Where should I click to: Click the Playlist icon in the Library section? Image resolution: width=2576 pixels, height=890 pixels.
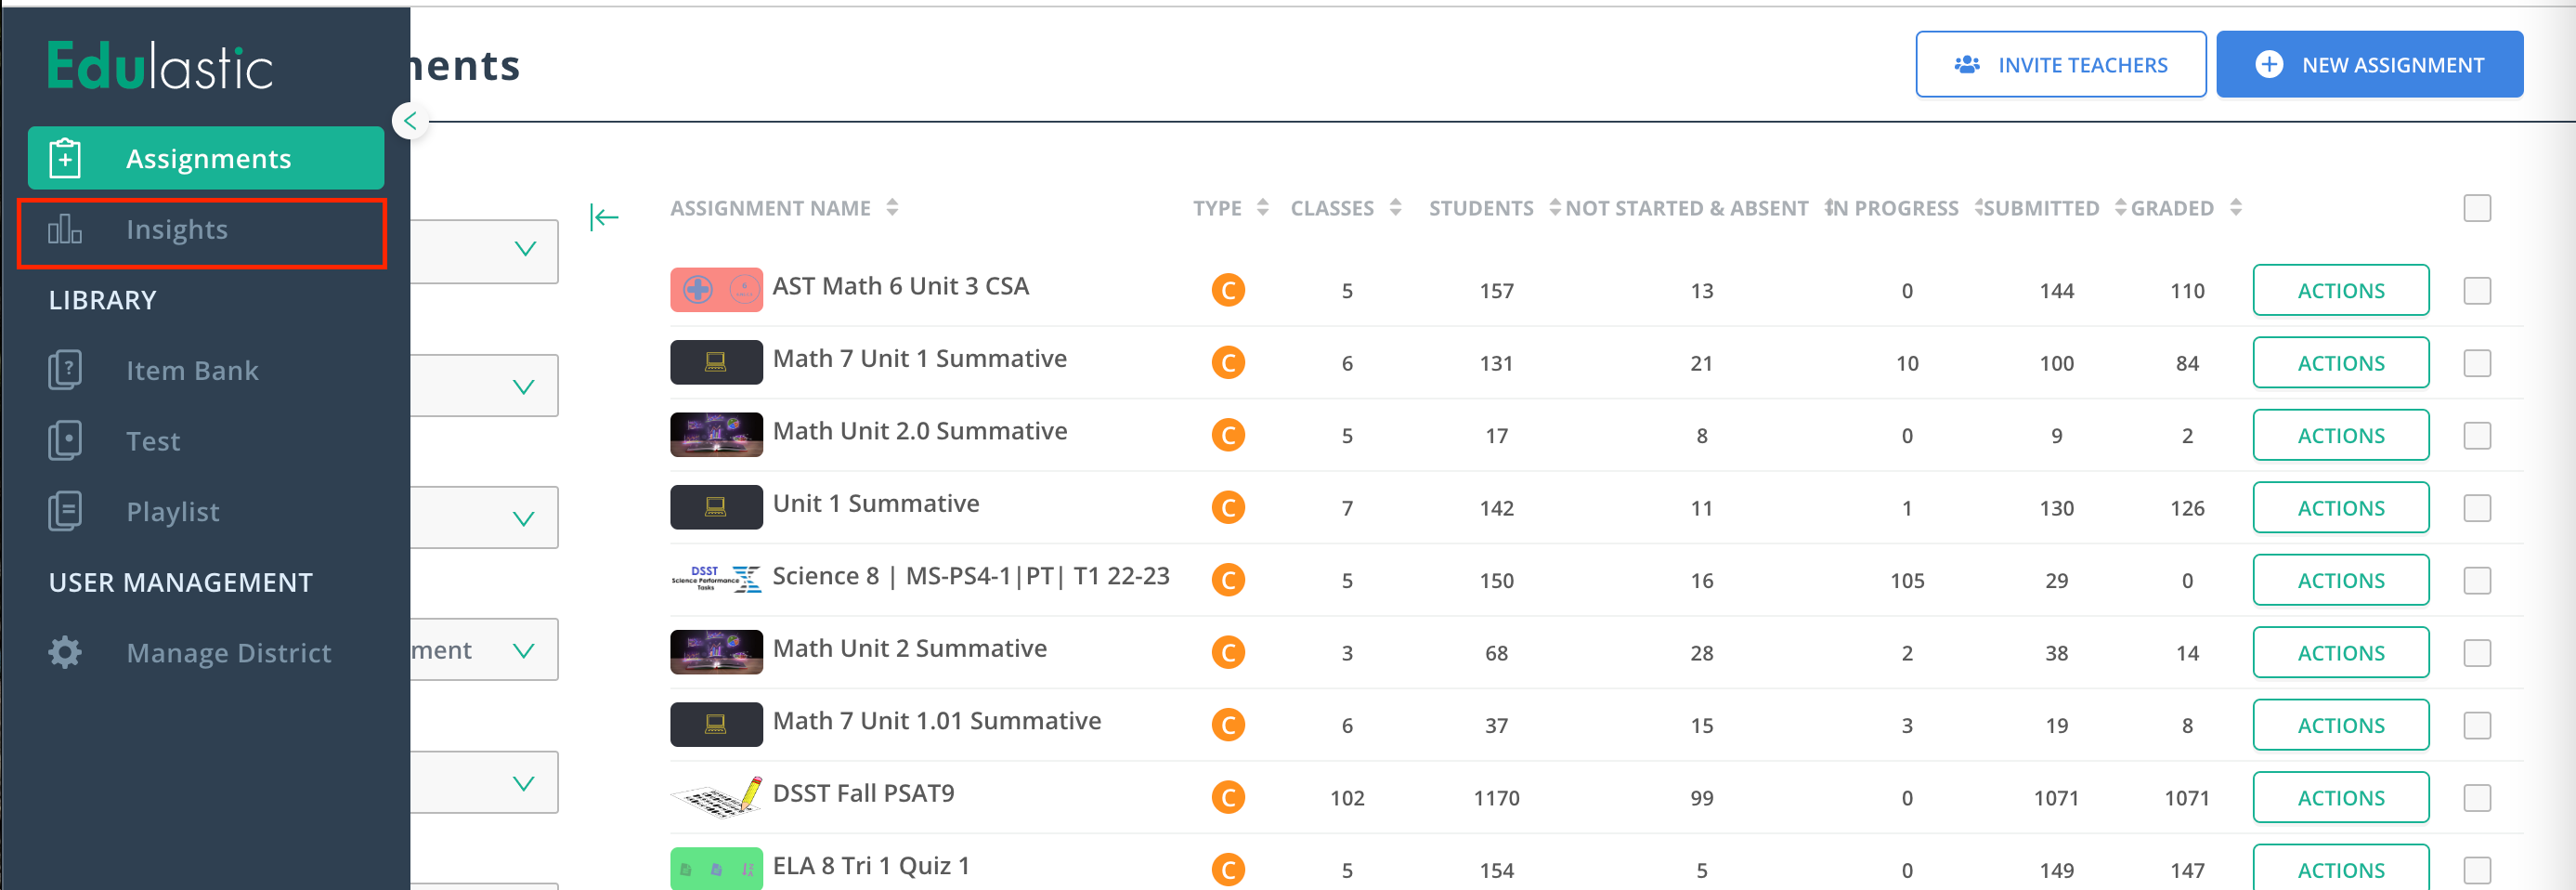(65, 511)
